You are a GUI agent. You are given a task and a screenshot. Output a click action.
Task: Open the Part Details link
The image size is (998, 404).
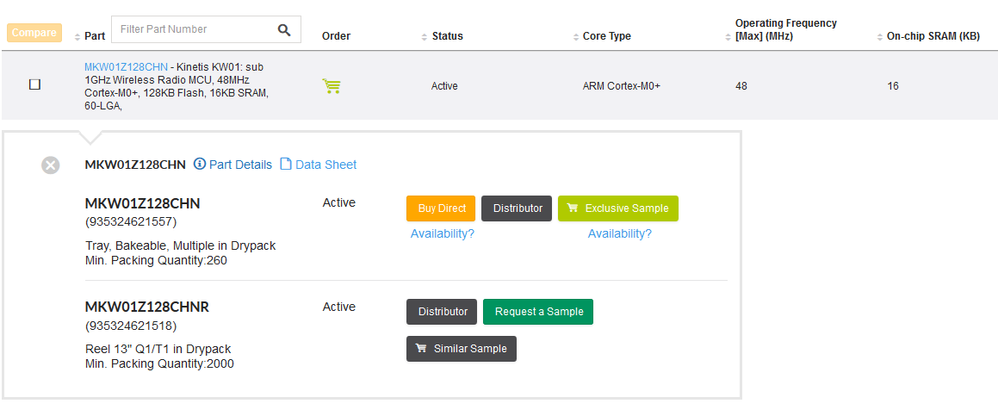232,165
